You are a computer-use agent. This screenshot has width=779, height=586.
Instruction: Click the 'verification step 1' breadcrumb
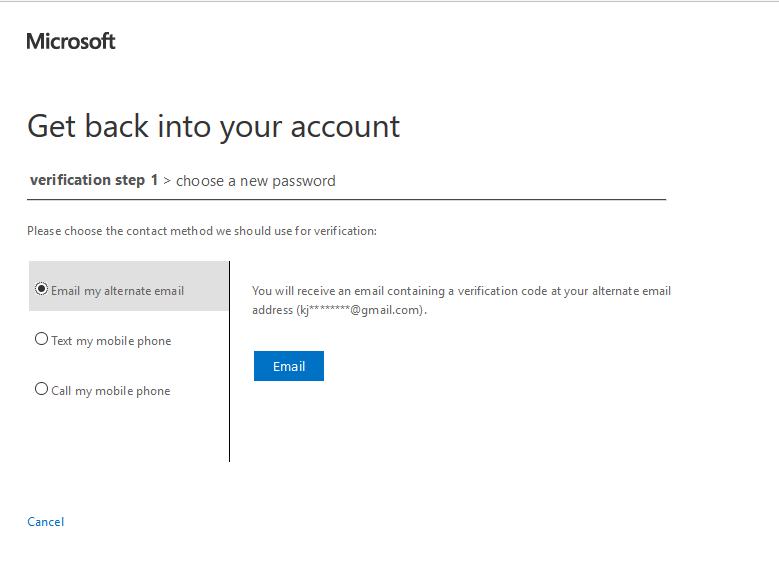pyautogui.click(x=94, y=181)
